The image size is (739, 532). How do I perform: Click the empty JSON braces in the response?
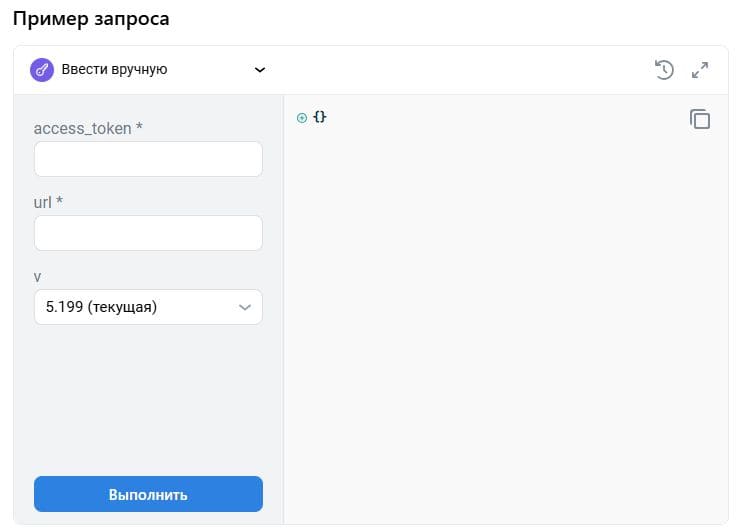[x=320, y=118]
